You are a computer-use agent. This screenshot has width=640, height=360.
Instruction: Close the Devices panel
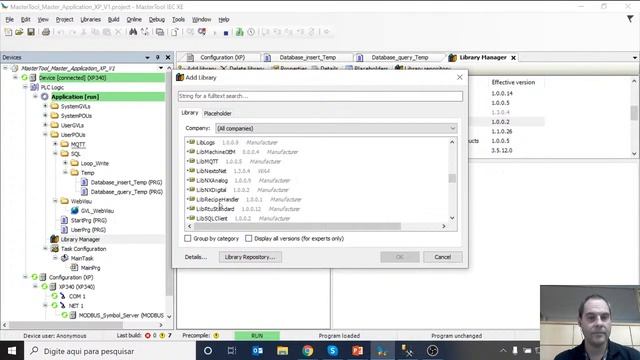pyautogui.click(x=168, y=58)
